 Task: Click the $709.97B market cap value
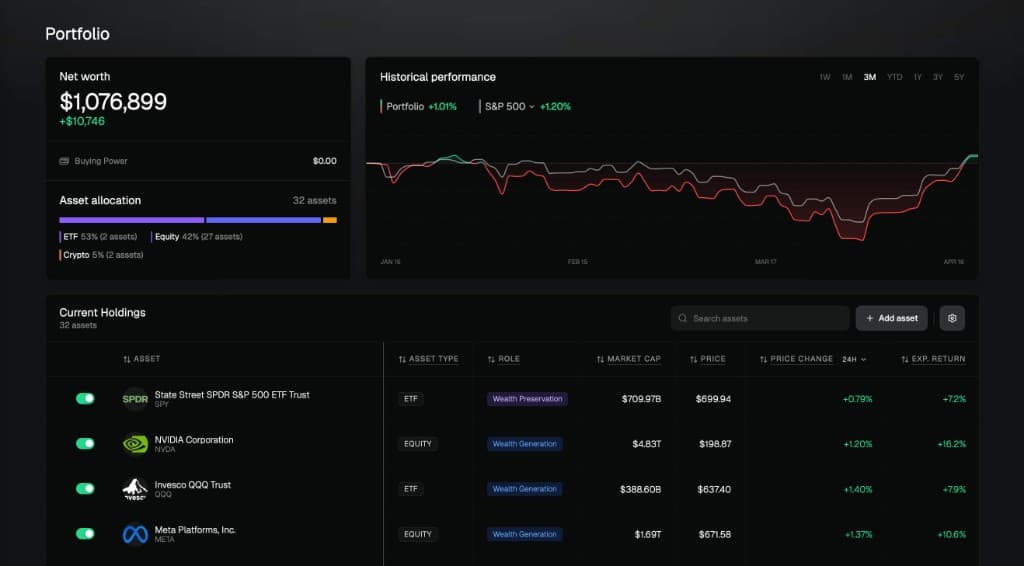(x=641, y=399)
